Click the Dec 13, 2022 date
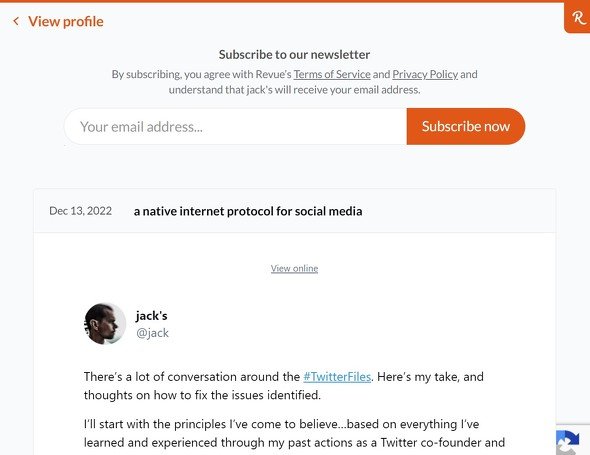The width and height of the screenshot is (590, 455). (80, 211)
